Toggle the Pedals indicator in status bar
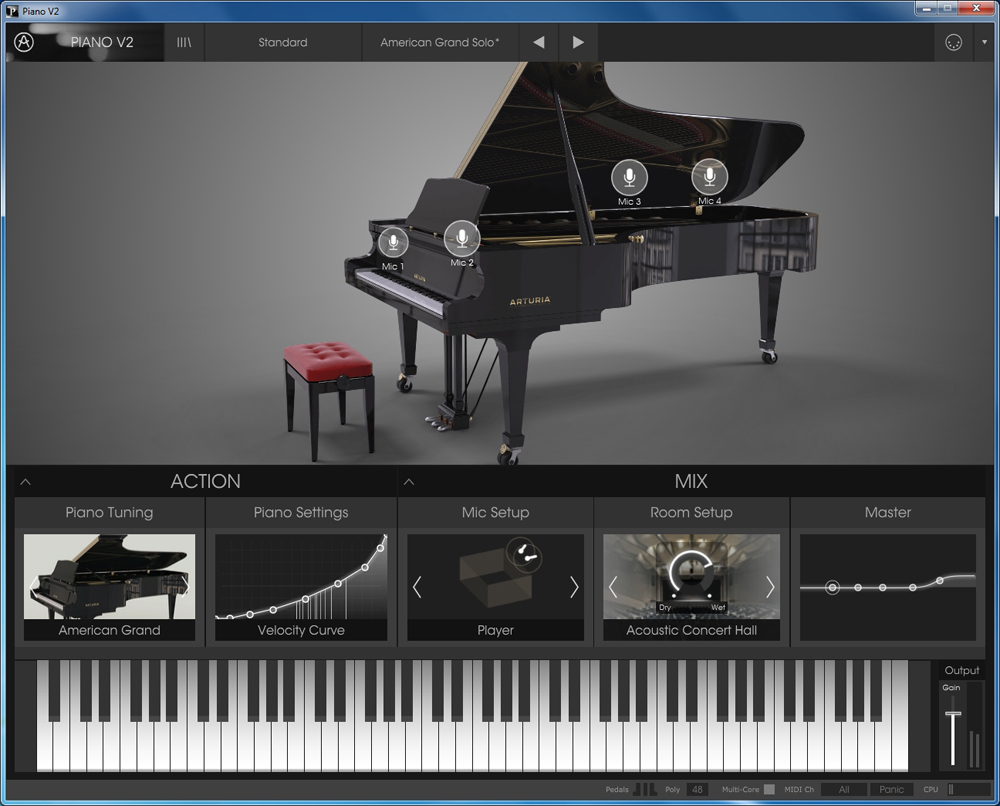This screenshot has height=806, width=1000. click(646, 790)
